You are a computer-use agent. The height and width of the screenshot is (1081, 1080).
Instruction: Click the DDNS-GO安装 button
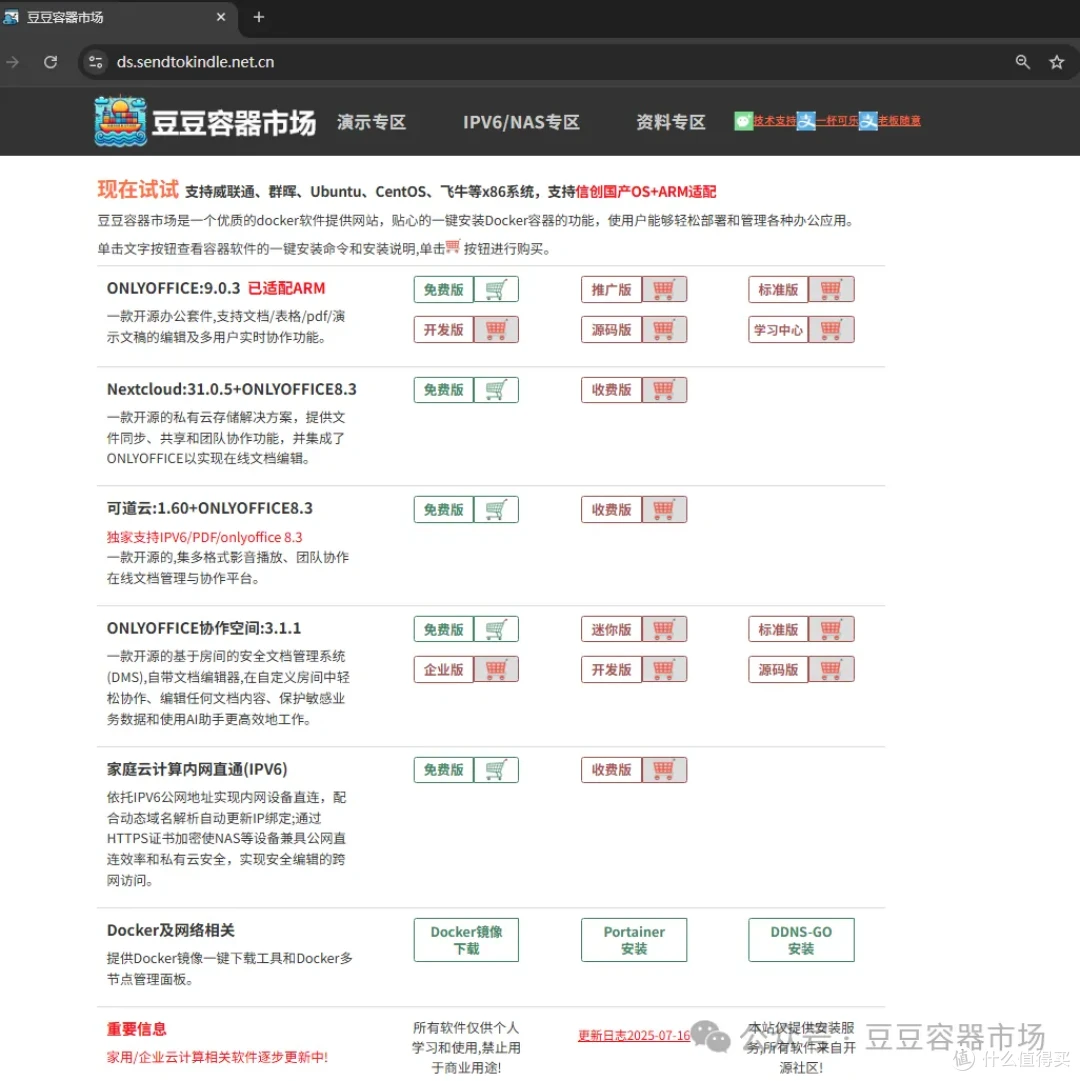pos(801,940)
